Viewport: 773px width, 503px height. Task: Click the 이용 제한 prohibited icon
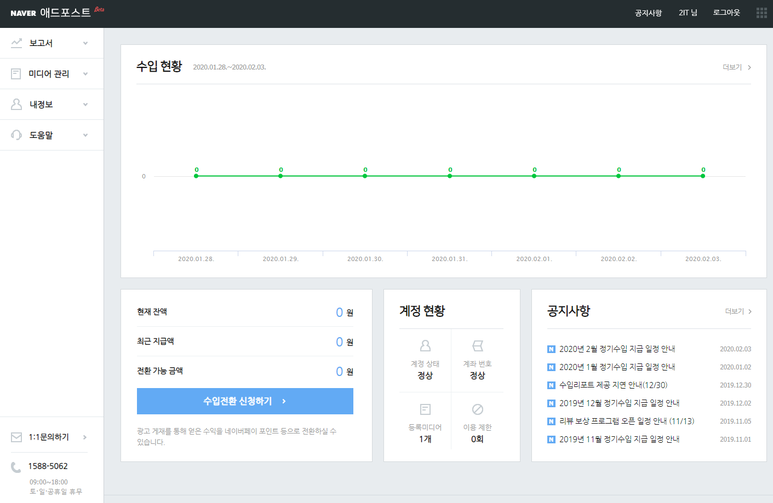[477, 409]
